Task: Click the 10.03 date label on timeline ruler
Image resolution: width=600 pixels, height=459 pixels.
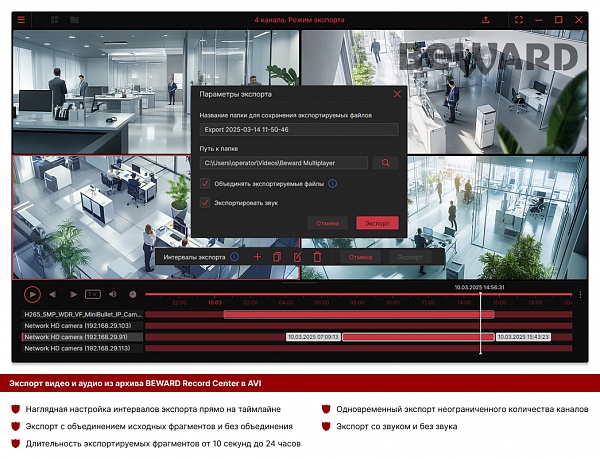Action: pyautogui.click(x=215, y=303)
